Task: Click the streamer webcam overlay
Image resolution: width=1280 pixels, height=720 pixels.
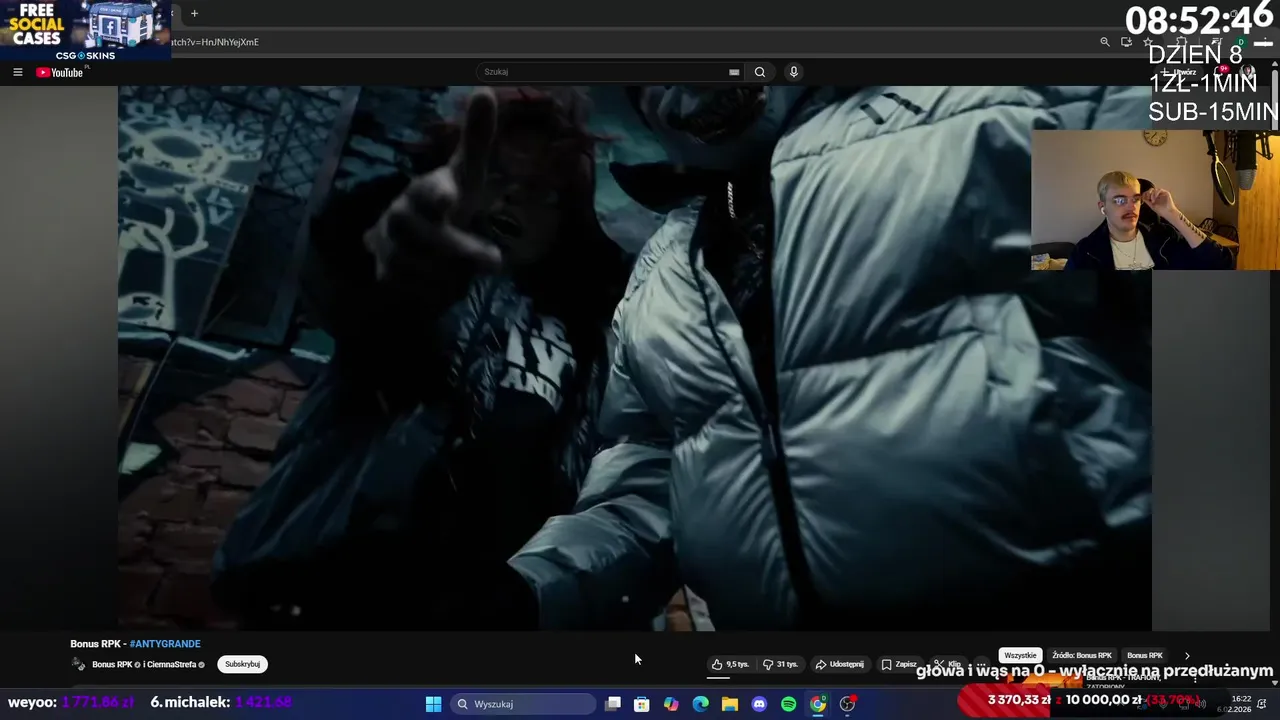Action: 1155,200
